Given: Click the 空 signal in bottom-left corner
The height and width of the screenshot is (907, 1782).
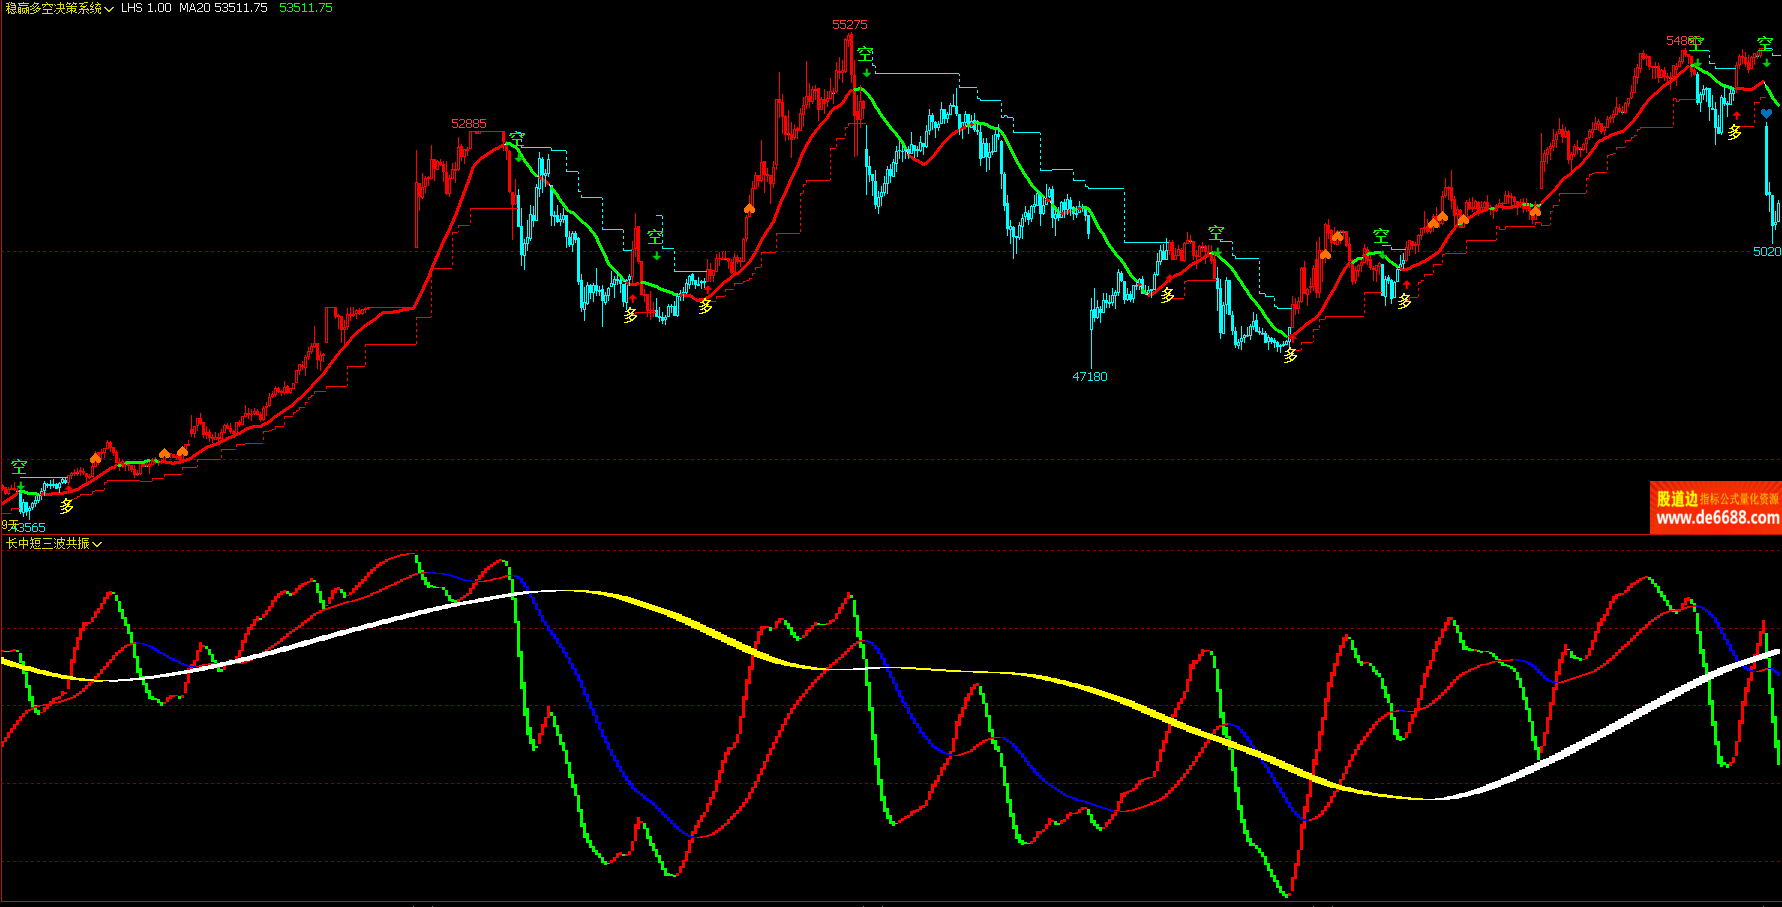Looking at the screenshot, I should coord(19,467).
